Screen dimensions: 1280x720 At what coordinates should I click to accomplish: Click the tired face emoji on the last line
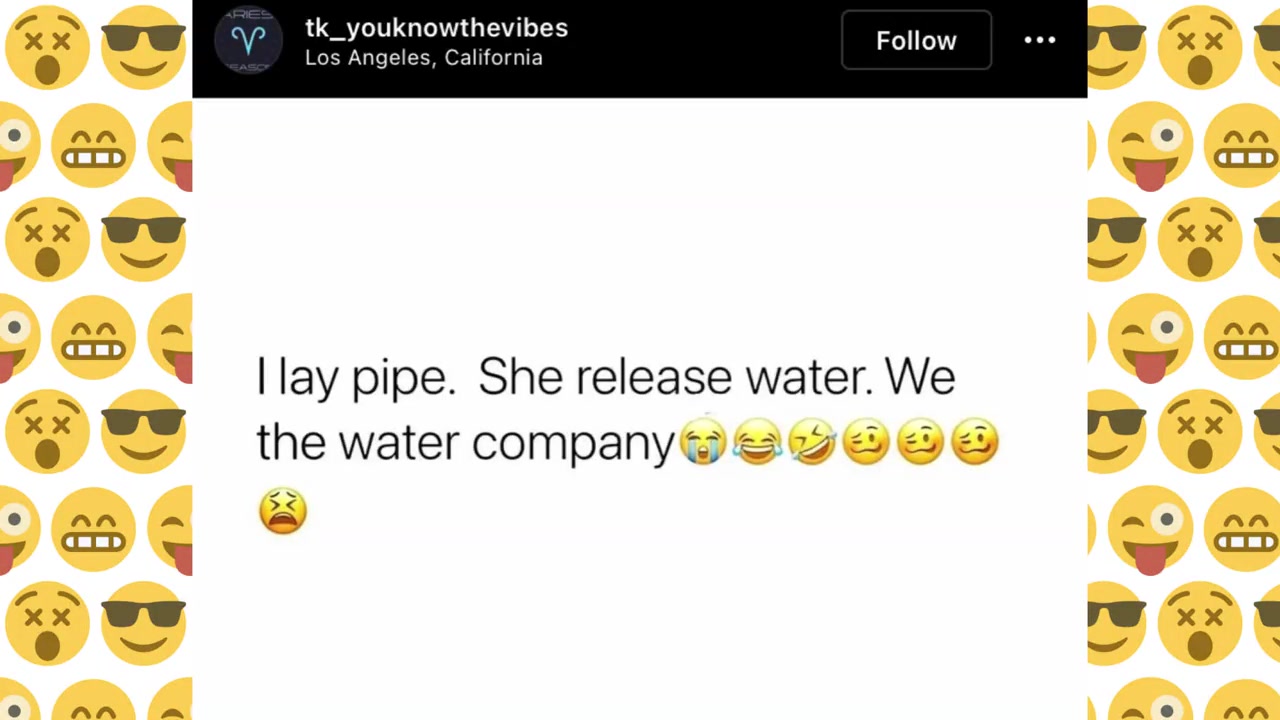point(283,511)
